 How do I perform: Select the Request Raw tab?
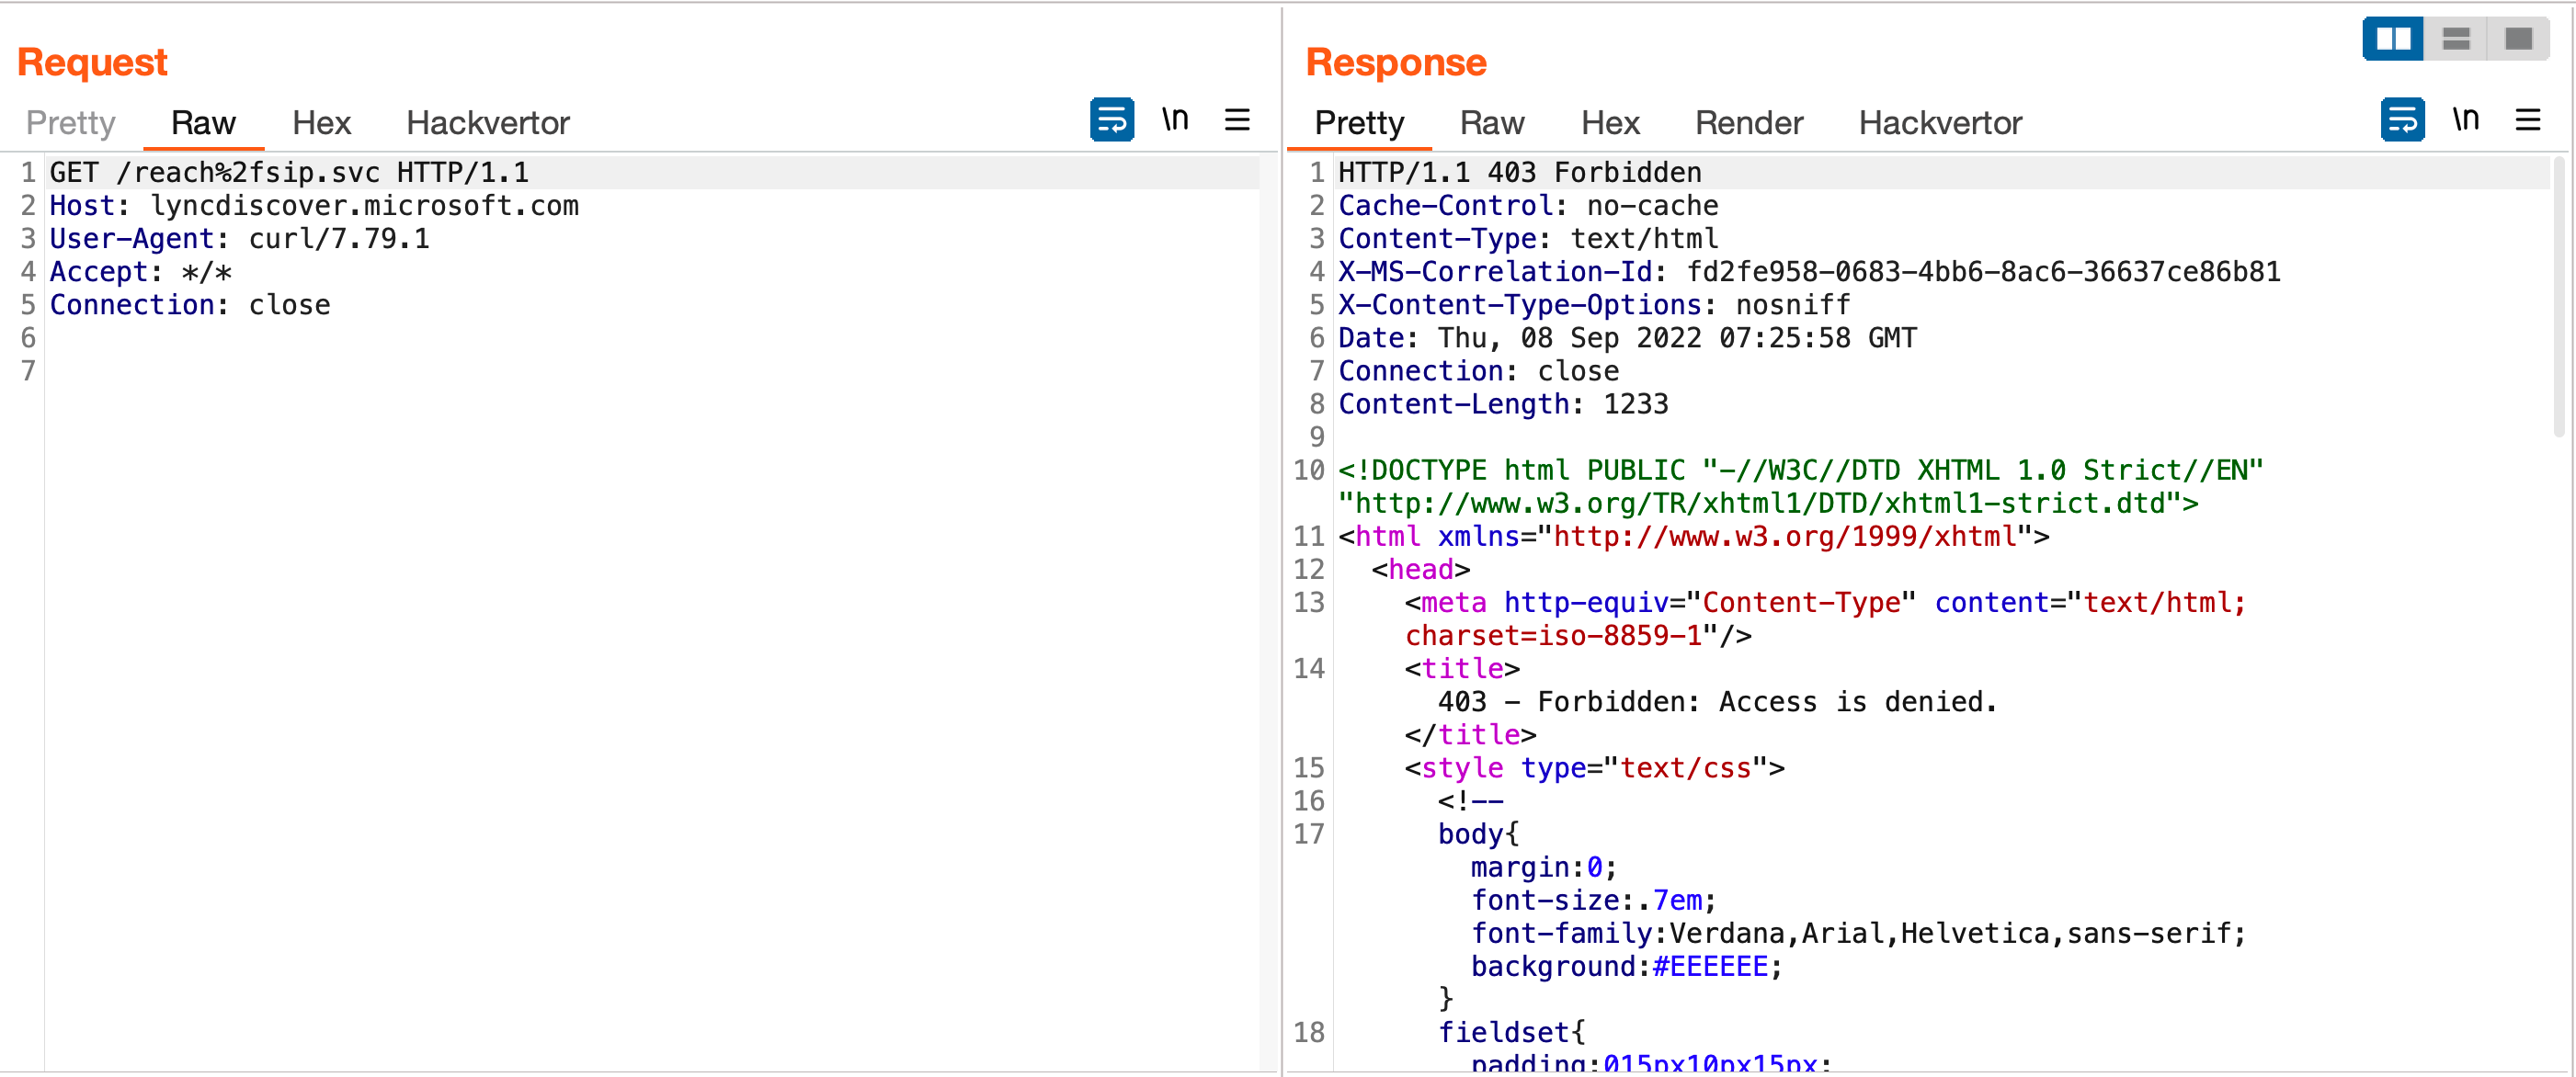(x=203, y=123)
